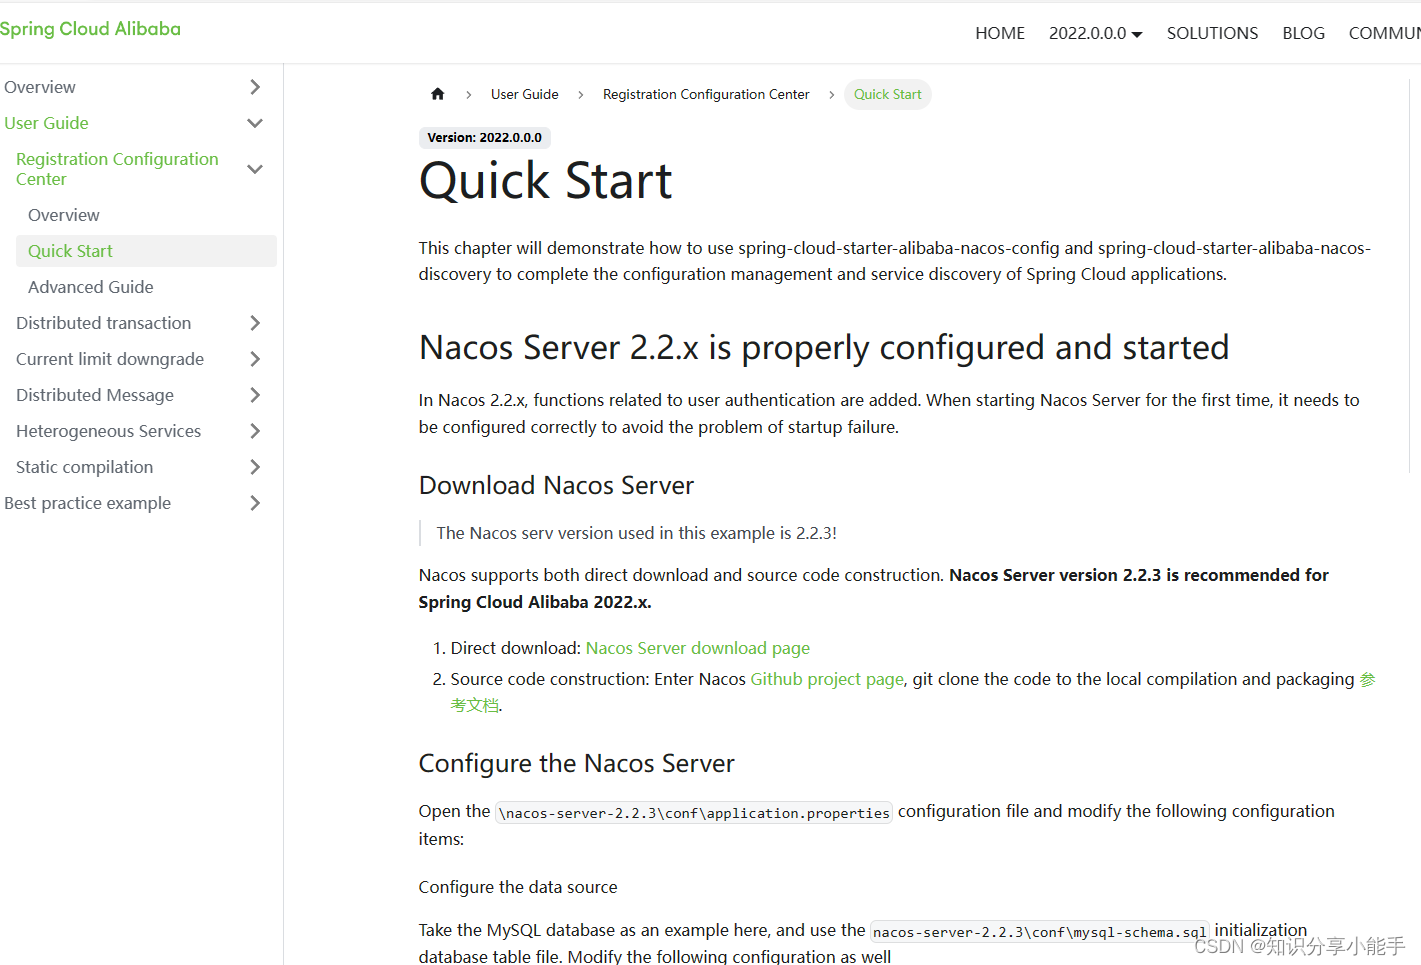Image resolution: width=1421 pixels, height=965 pixels.
Task: Collapse the User Guide sidebar chevron
Action: click(x=255, y=123)
